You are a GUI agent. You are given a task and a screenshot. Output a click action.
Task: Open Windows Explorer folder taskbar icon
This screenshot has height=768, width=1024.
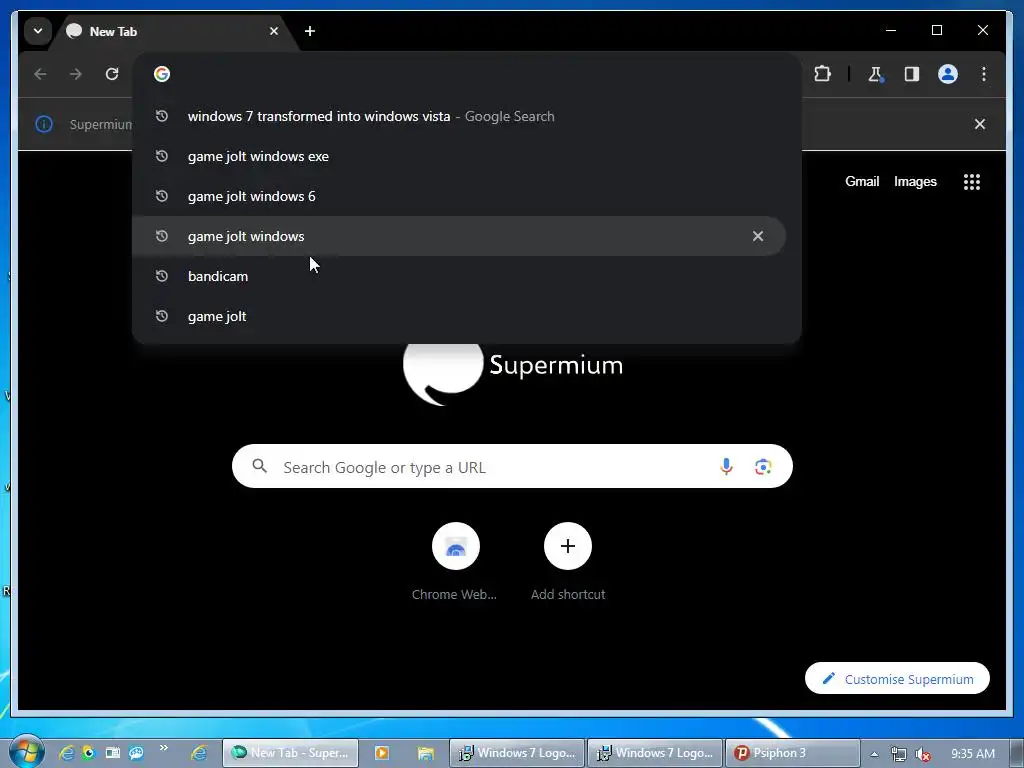click(426, 753)
